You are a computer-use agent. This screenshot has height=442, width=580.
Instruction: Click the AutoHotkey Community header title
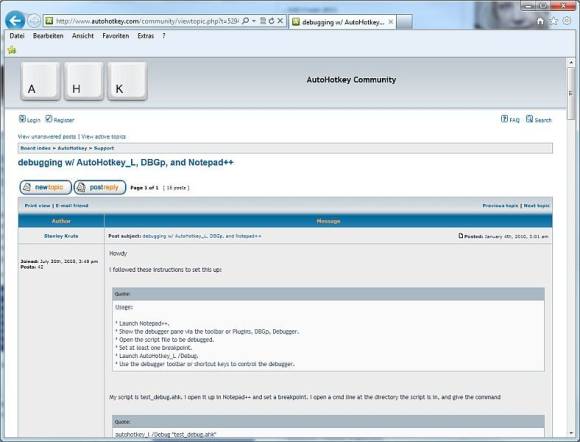351,80
